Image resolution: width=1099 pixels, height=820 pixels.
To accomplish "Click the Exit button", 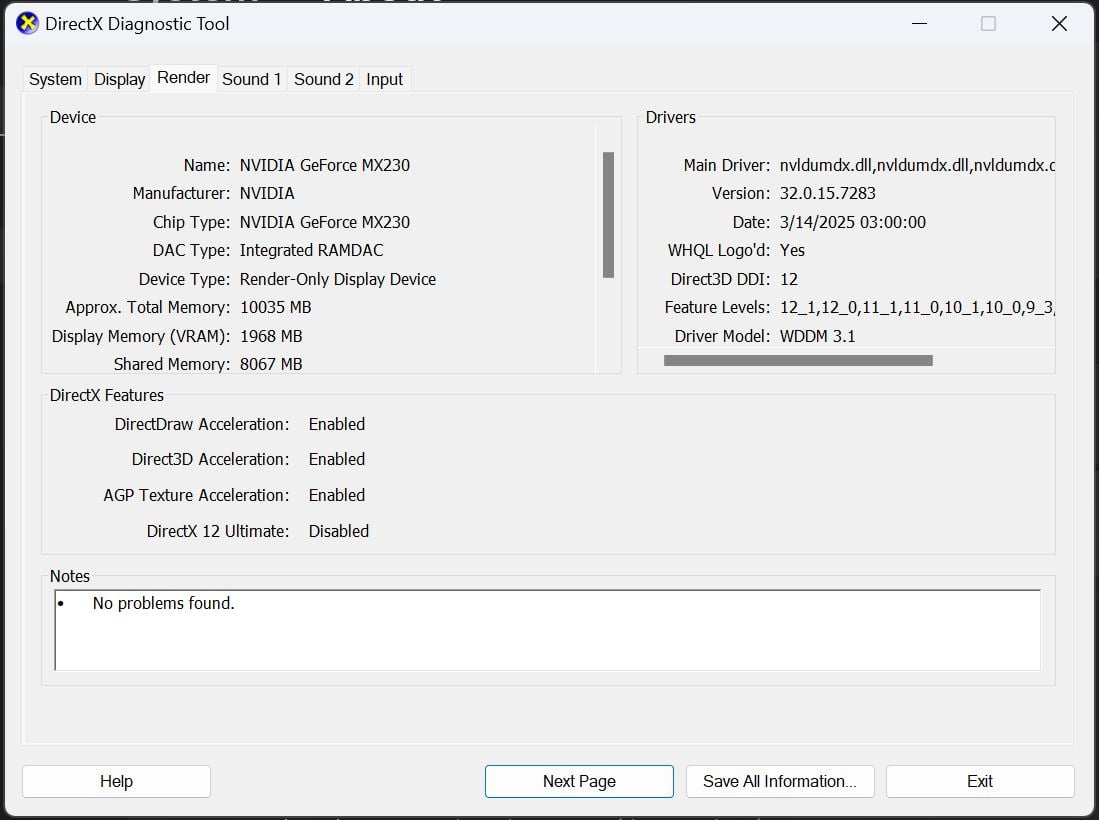I will [x=980, y=781].
